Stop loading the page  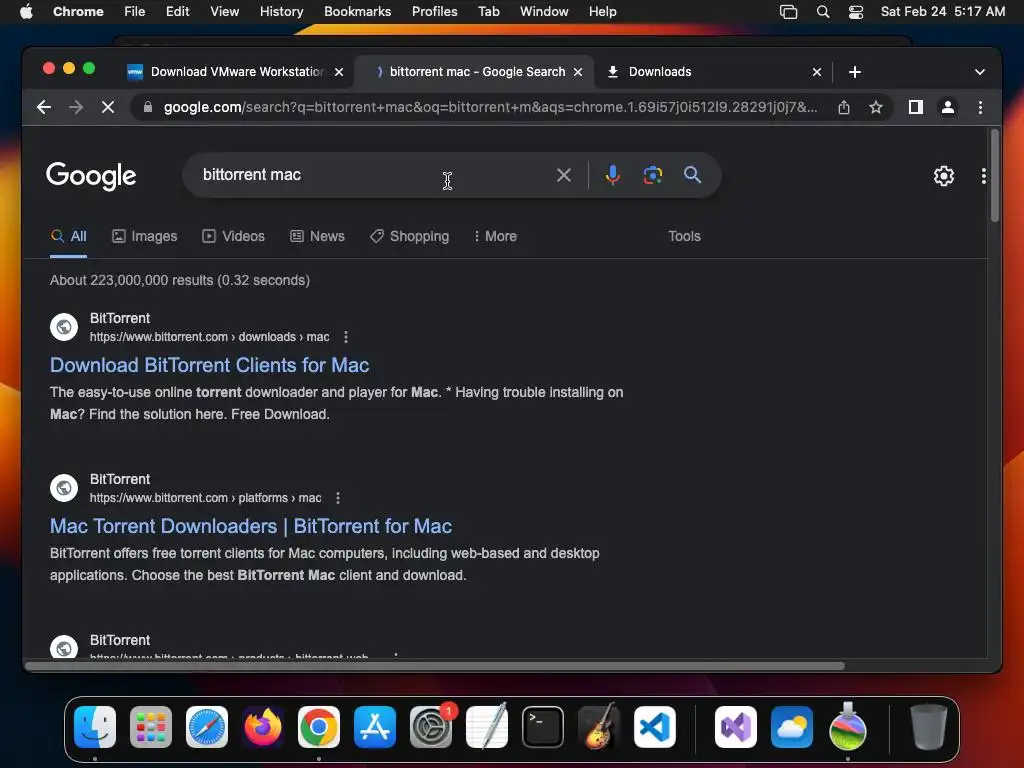click(x=108, y=107)
